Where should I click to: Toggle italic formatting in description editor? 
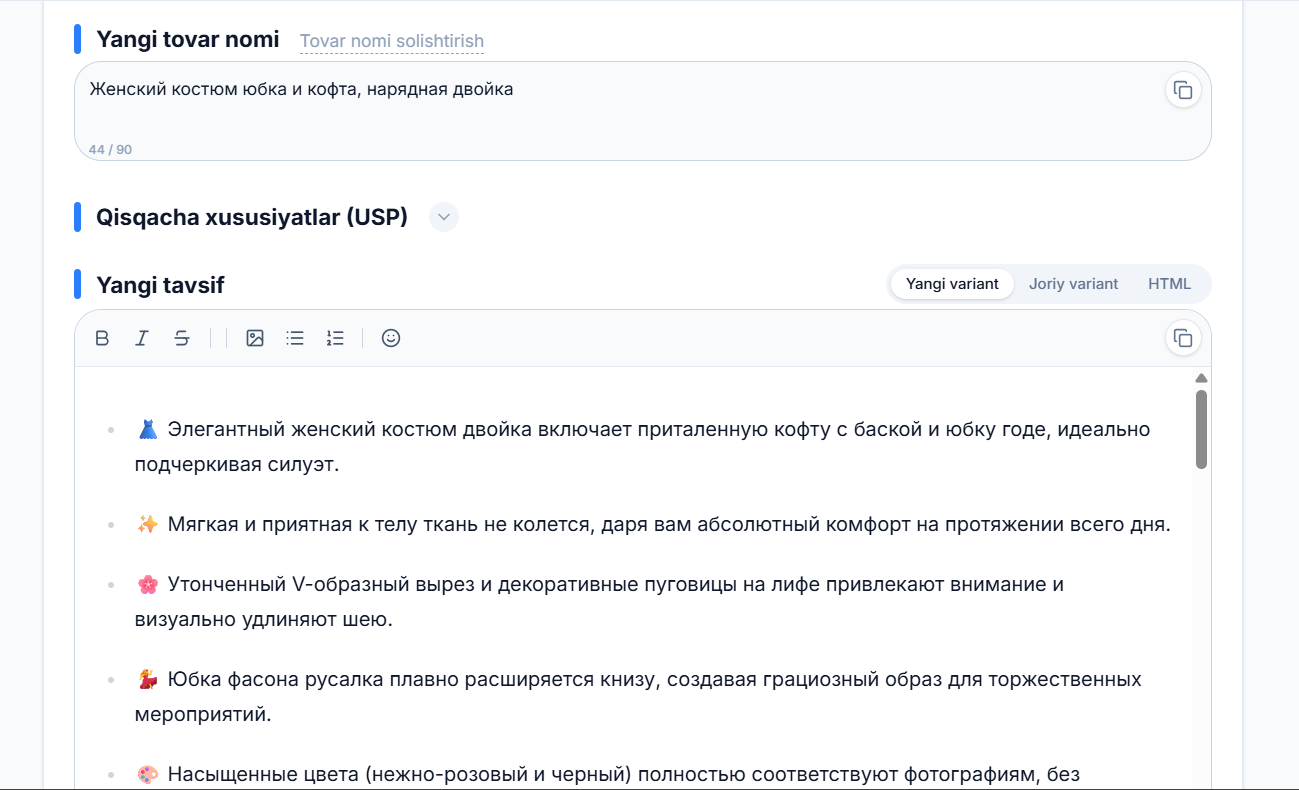click(142, 338)
